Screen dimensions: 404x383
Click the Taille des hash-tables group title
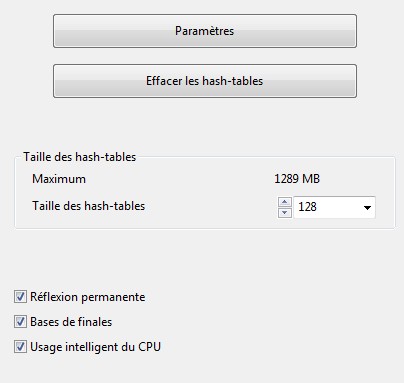click(80, 157)
